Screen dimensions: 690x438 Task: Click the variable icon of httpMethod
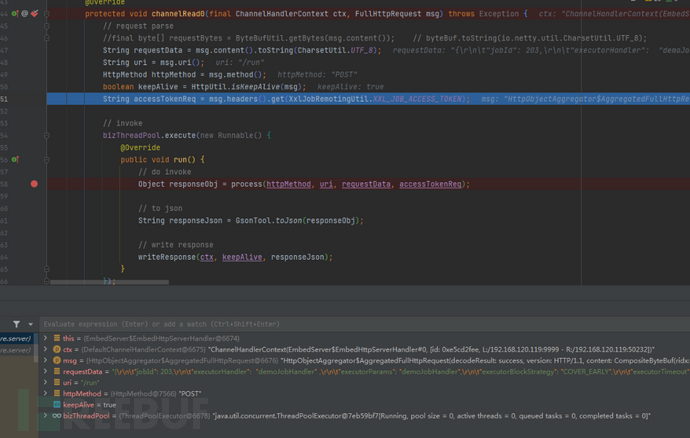(57, 393)
